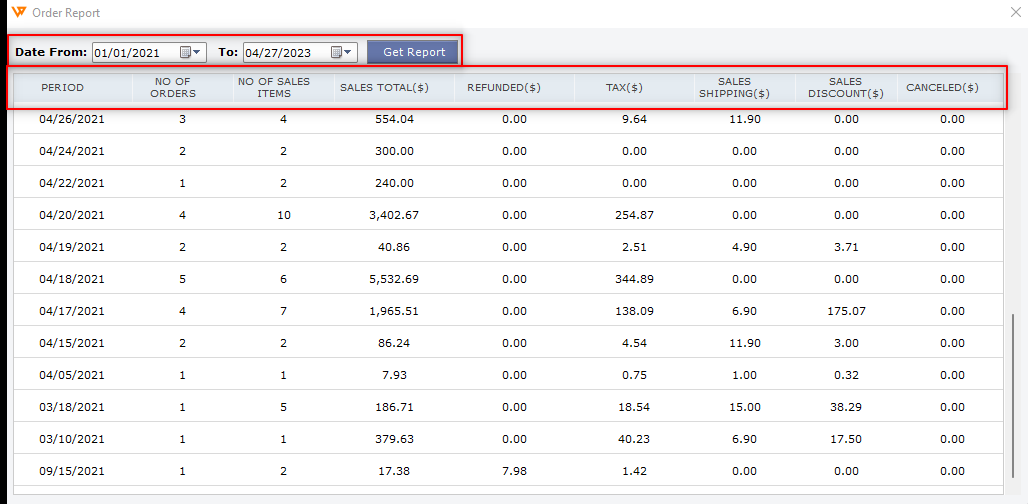Click sales total value 17.38
The width and height of the screenshot is (1028, 504).
[x=394, y=471]
